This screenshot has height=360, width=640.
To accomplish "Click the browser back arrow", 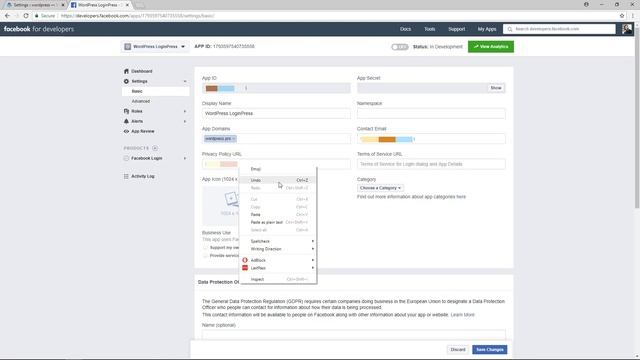I will [7, 16].
